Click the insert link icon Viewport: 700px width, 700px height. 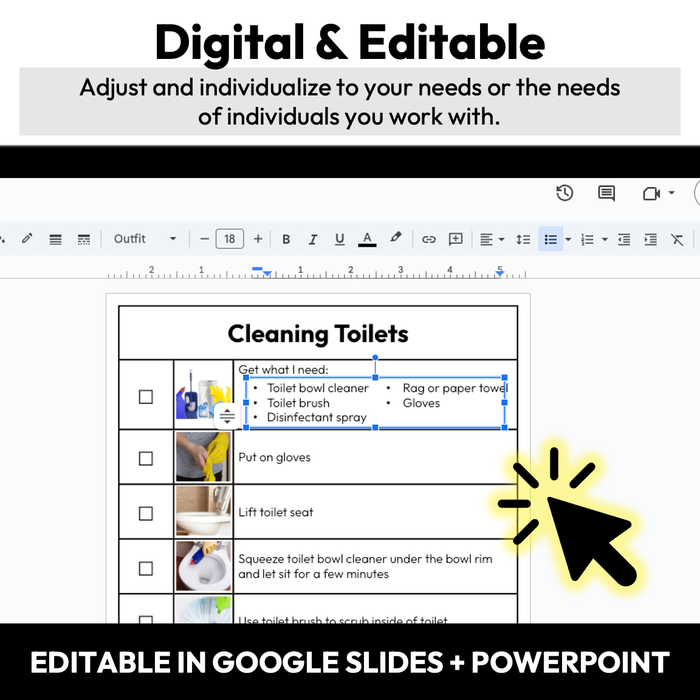[428, 239]
